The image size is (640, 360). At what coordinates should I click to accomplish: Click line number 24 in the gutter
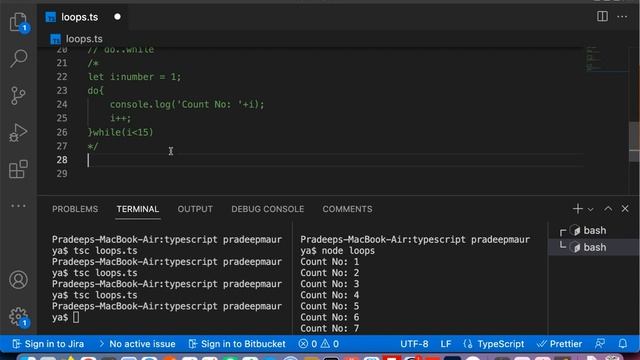click(x=62, y=104)
